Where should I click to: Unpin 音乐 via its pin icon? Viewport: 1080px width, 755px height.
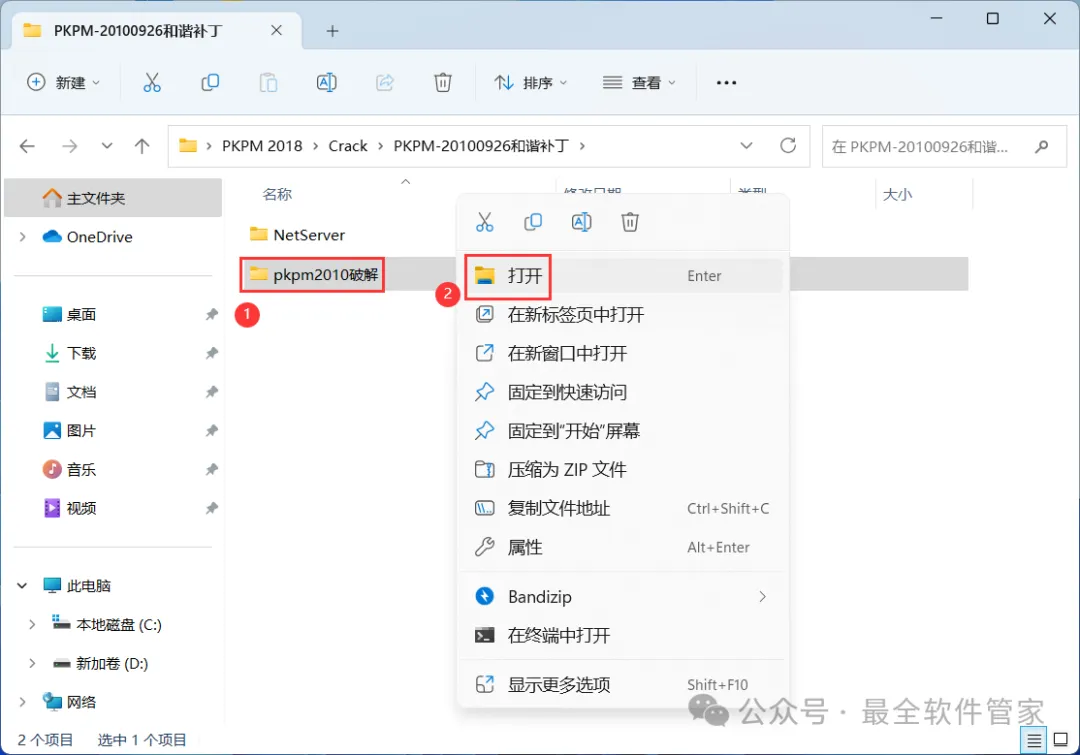(x=211, y=469)
